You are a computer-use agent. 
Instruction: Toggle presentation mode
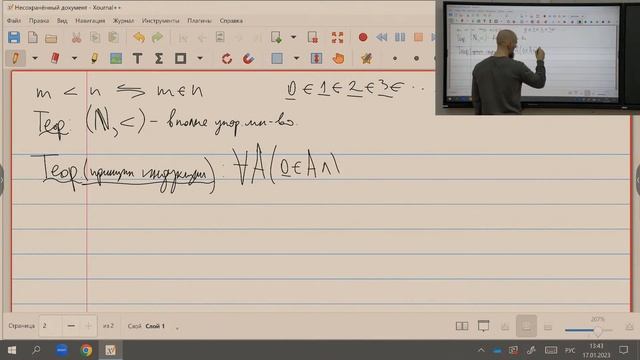[x=483, y=326]
